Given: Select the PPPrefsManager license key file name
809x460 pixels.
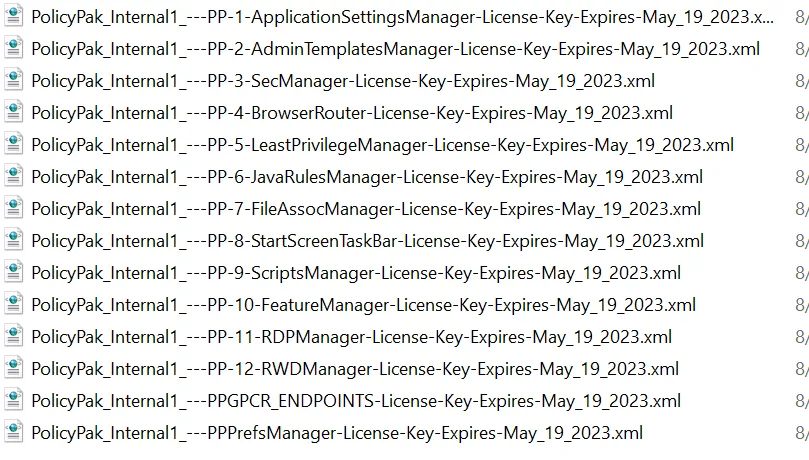Looking at the screenshot, I should click(x=337, y=433).
